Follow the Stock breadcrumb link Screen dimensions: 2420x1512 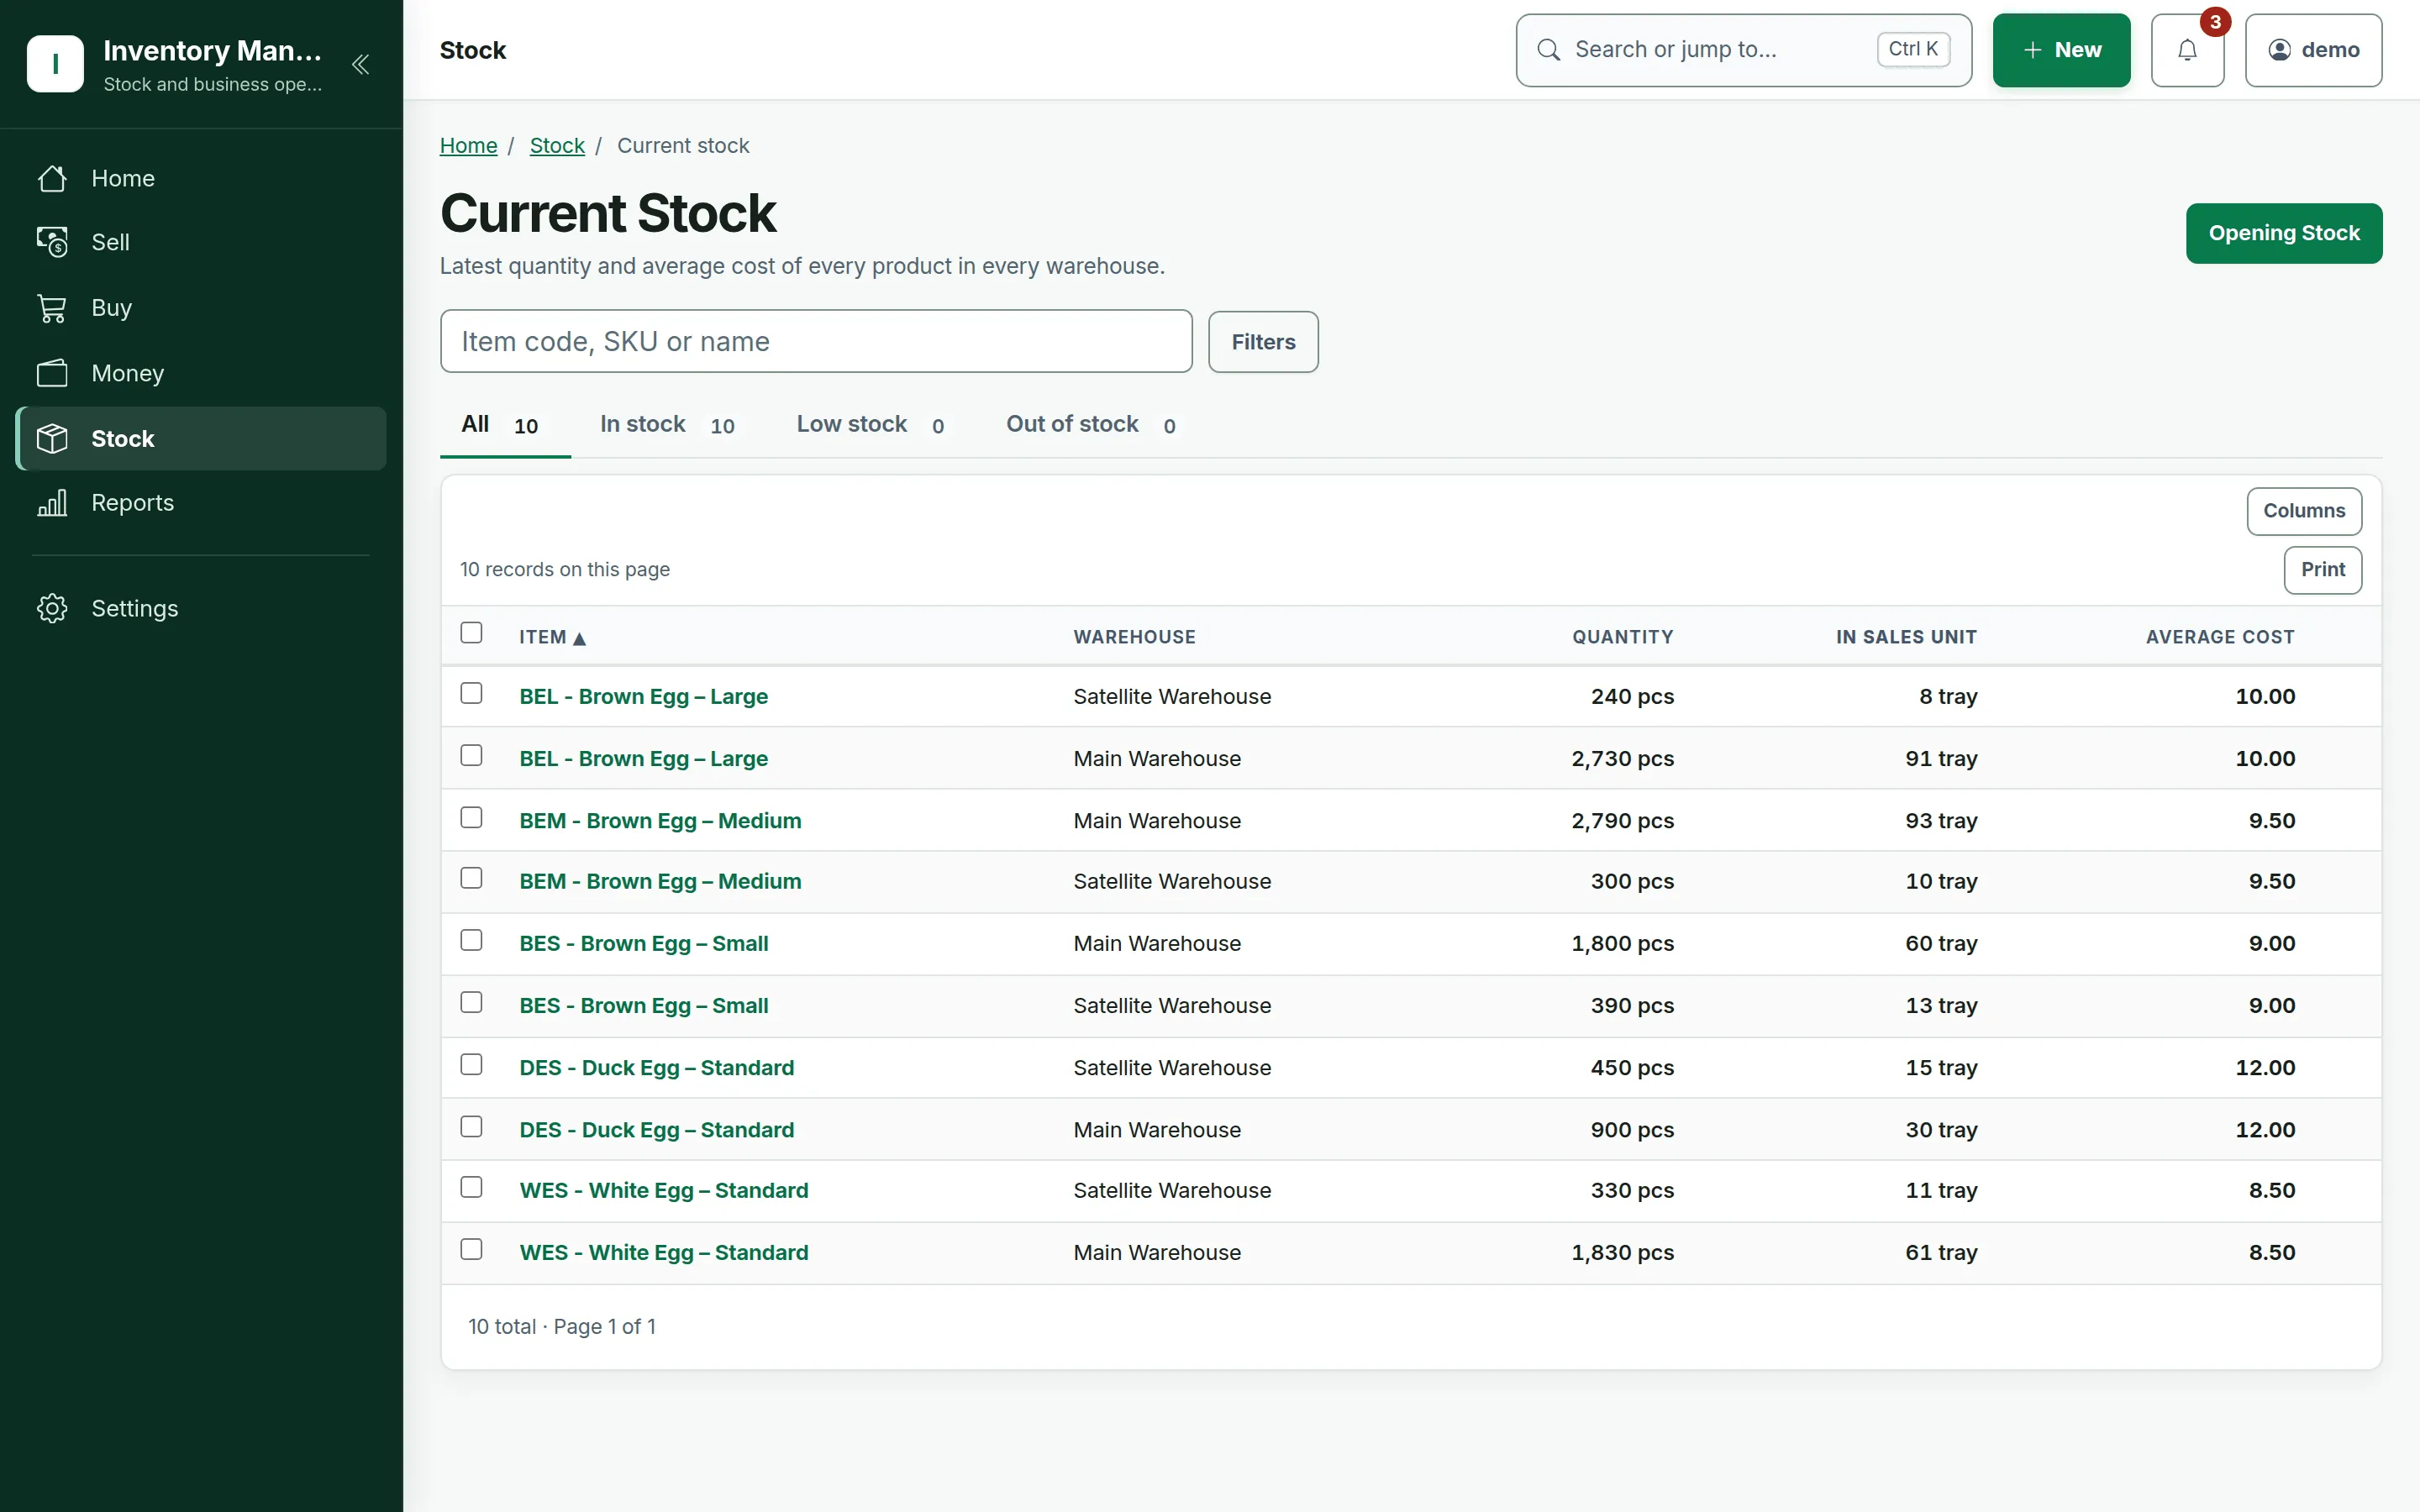coord(557,146)
